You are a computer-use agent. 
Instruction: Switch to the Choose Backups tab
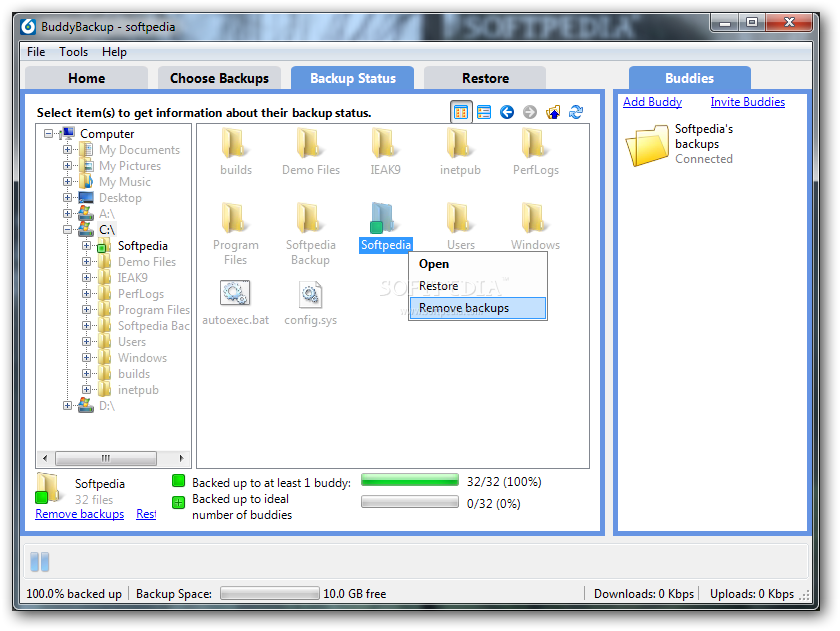point(219,78)
